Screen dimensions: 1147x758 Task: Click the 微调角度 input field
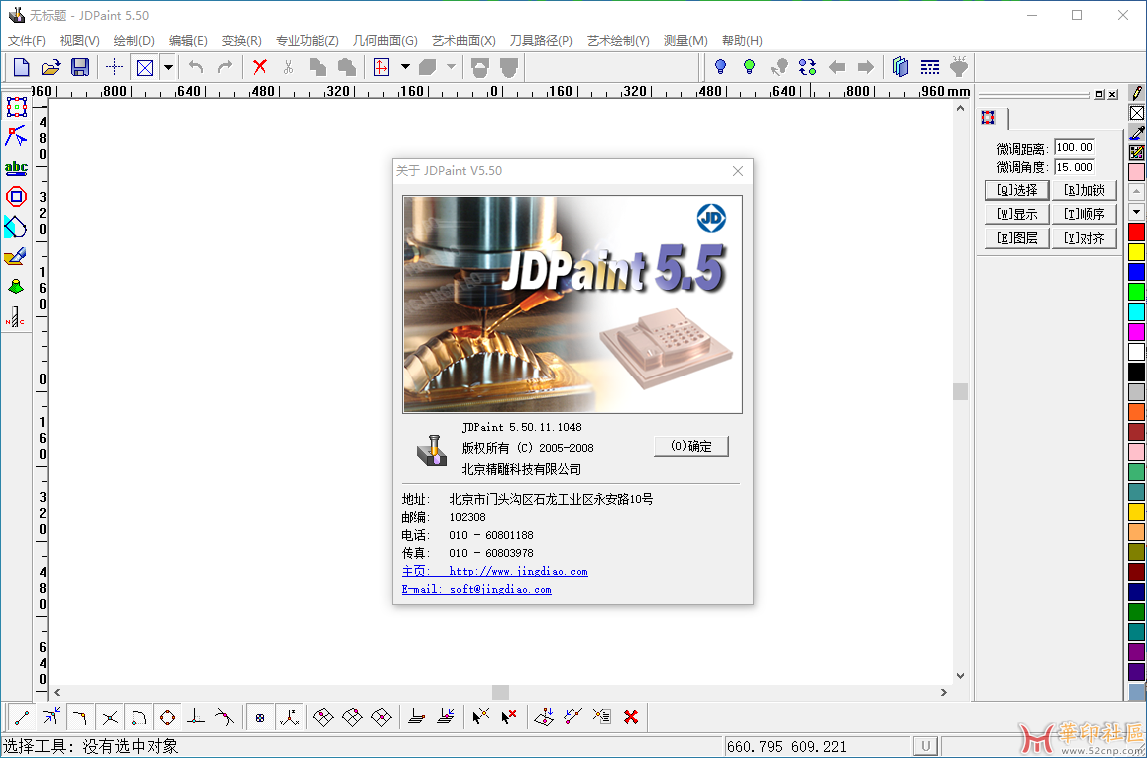pos(1075,167)
